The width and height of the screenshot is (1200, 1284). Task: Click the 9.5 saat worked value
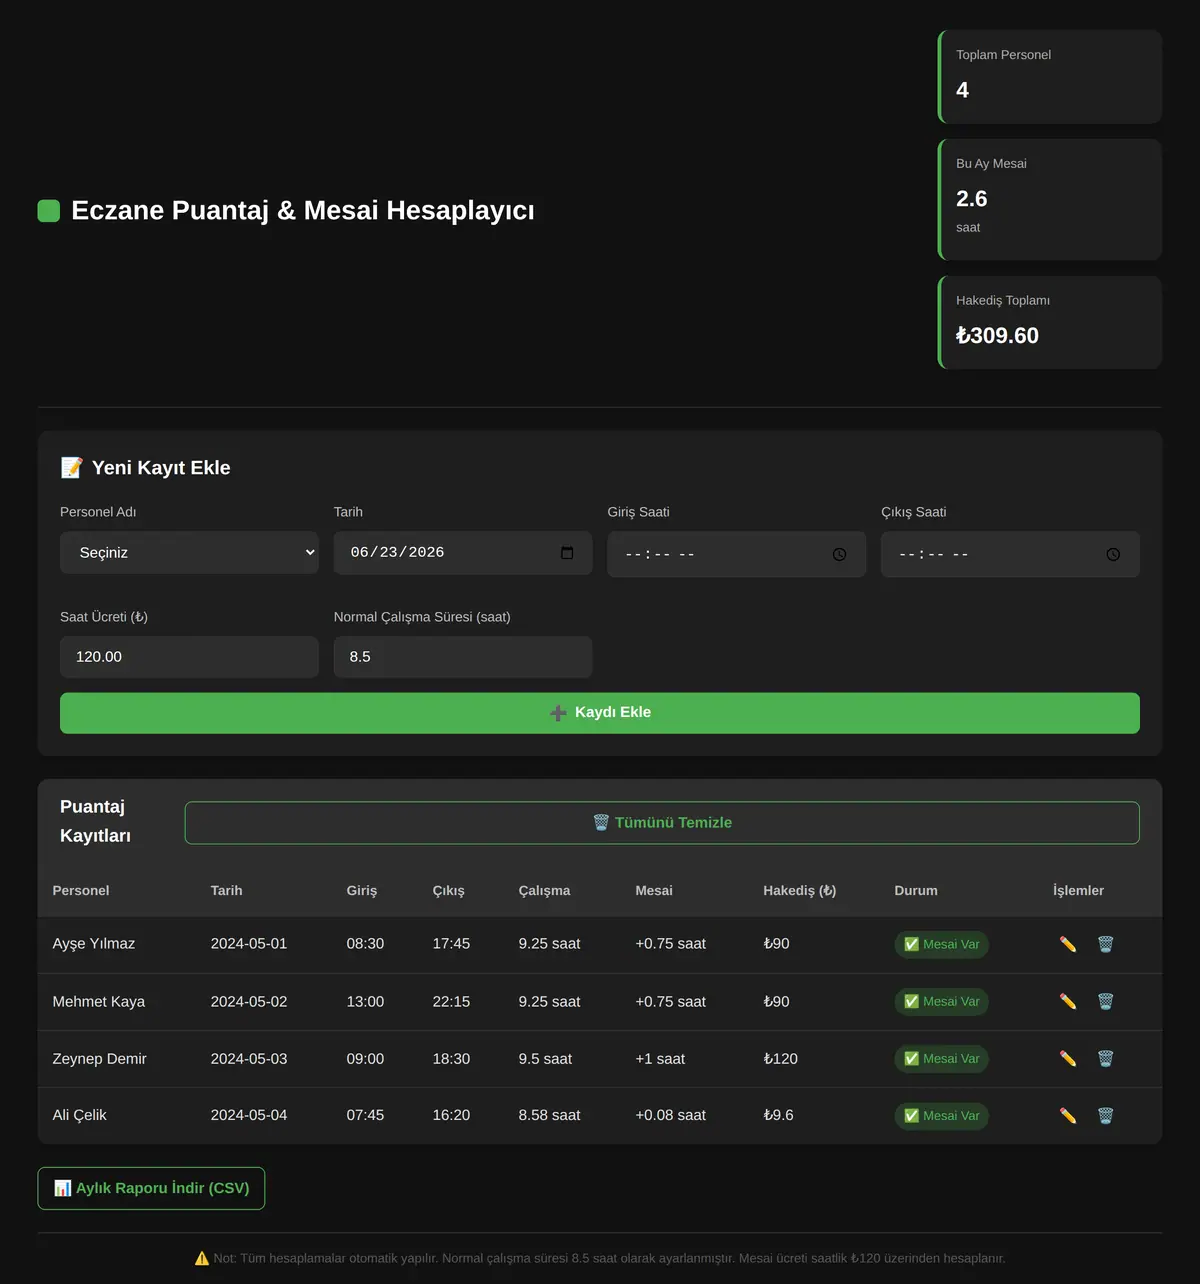pos(545,1058)
